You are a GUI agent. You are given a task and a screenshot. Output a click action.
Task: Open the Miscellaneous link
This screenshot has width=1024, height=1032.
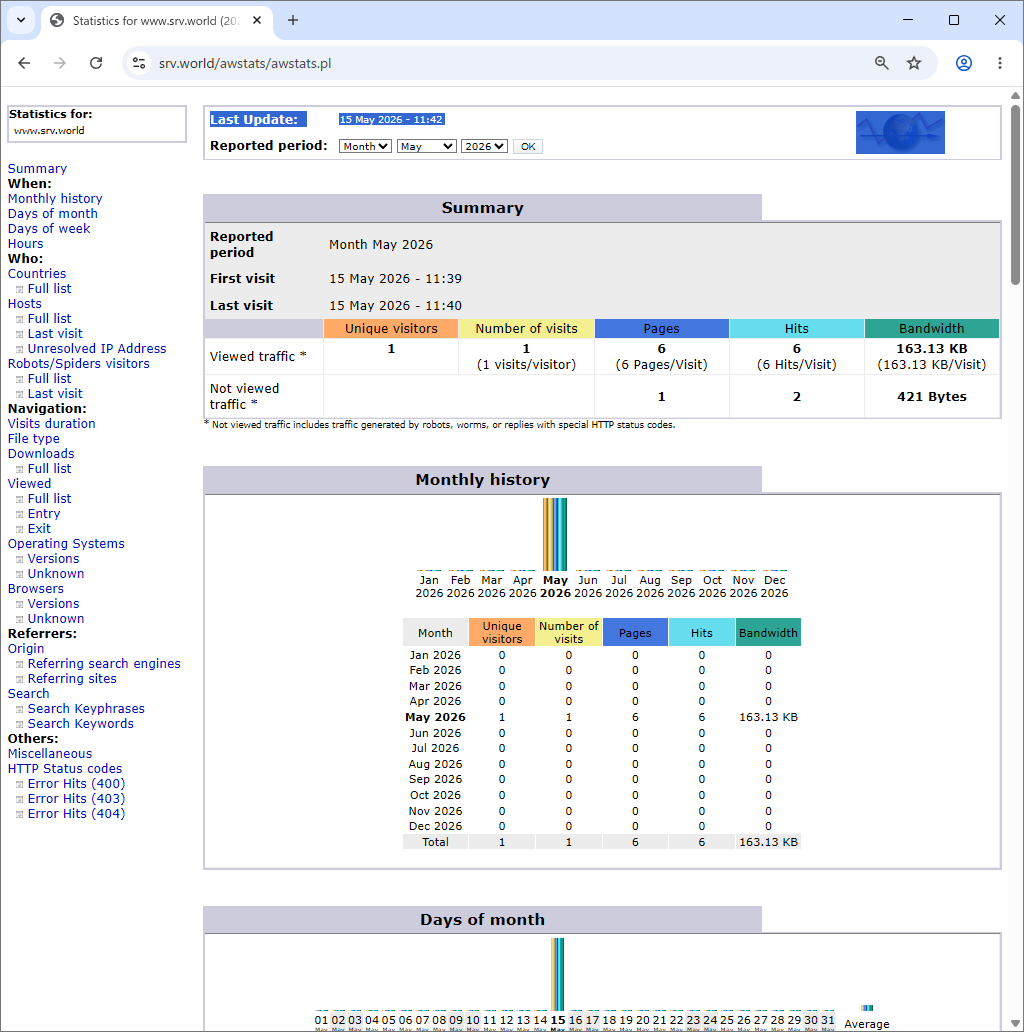click(x=50, y=754)
